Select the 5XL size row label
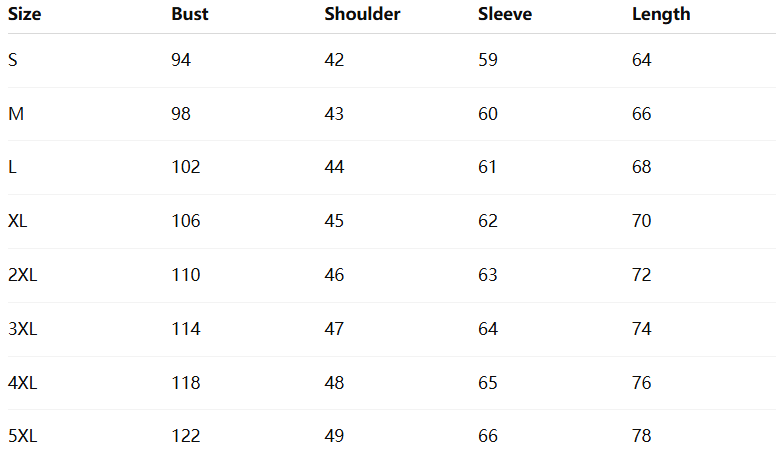Screen dimensions: 779x459 22,436
